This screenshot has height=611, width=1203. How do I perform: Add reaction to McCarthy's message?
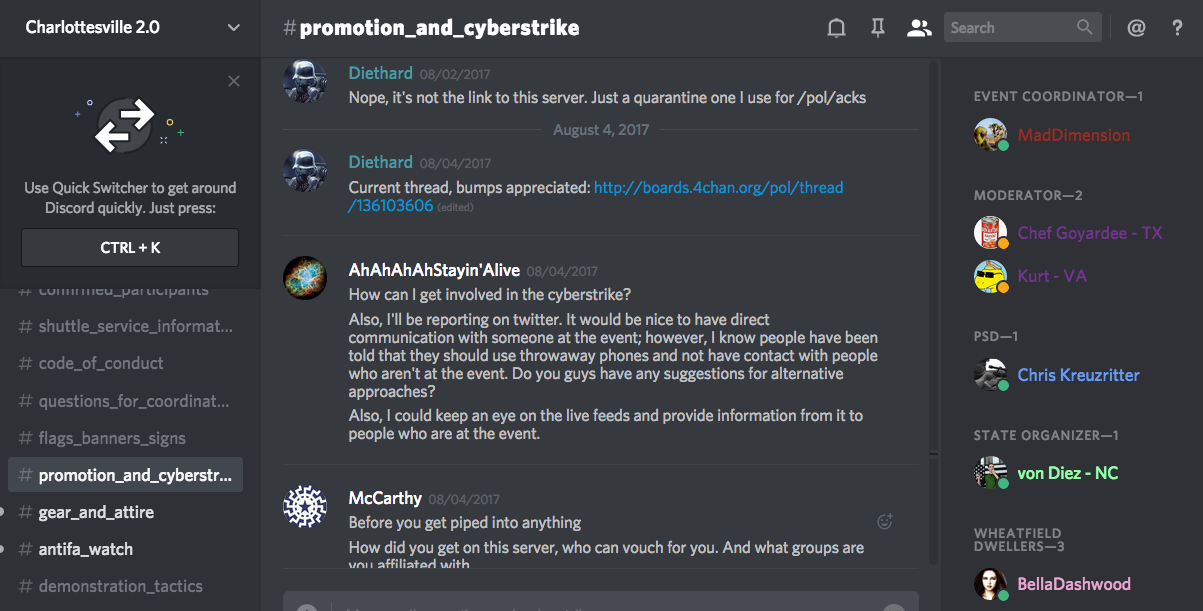(884, 521)
